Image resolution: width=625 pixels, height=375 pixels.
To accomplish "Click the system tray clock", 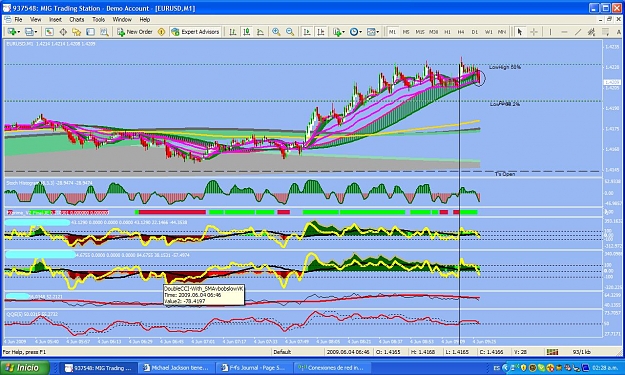I will tap(606, 368).
